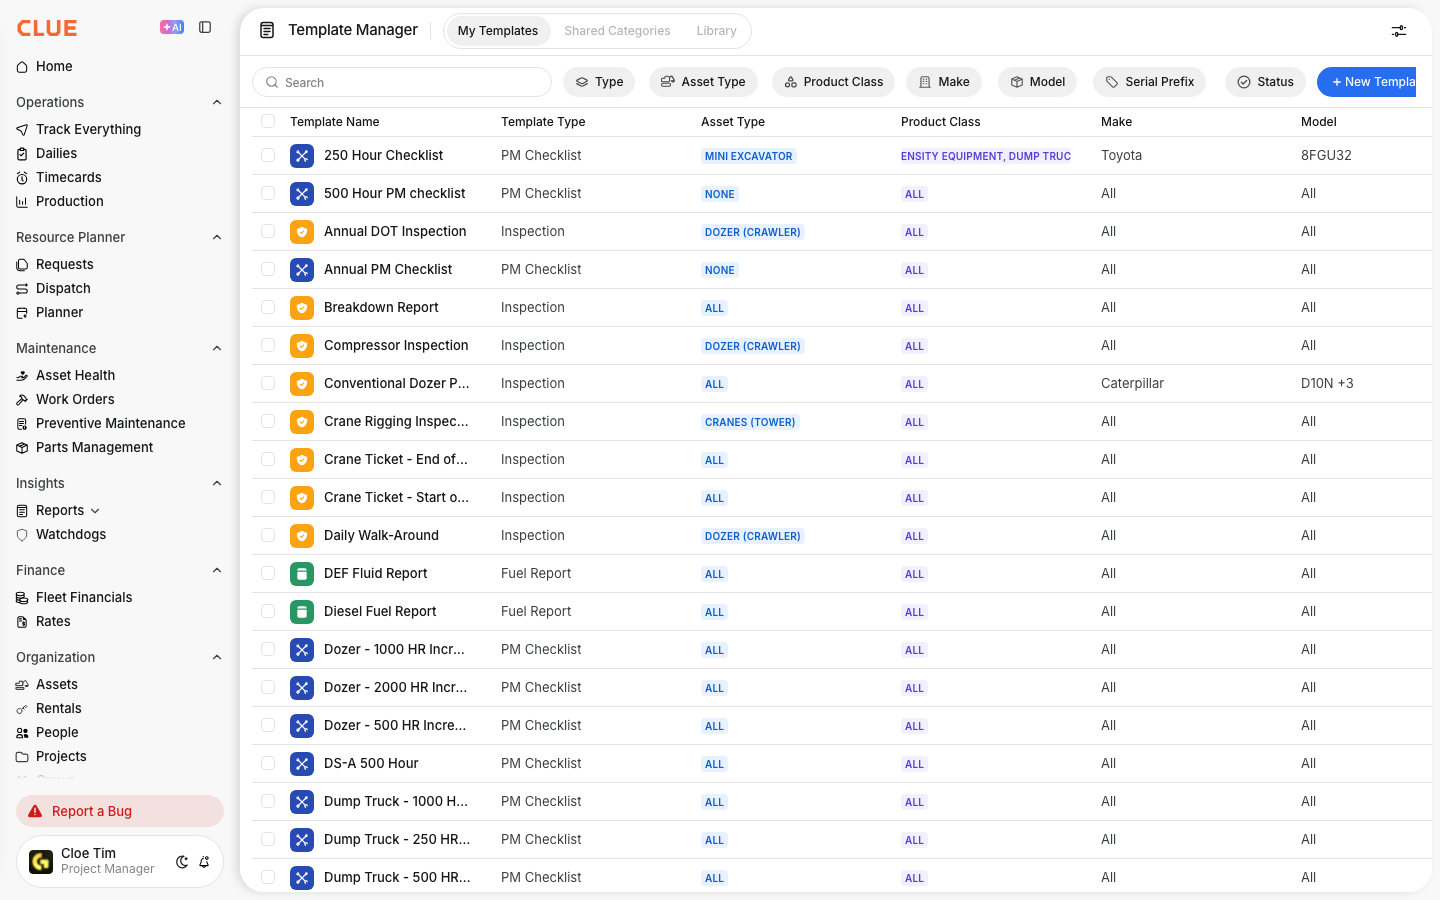Viewport: 1440px width, 900px height.
Task: Switch to Shared Categories tab
Action: (x=617, y=31)
